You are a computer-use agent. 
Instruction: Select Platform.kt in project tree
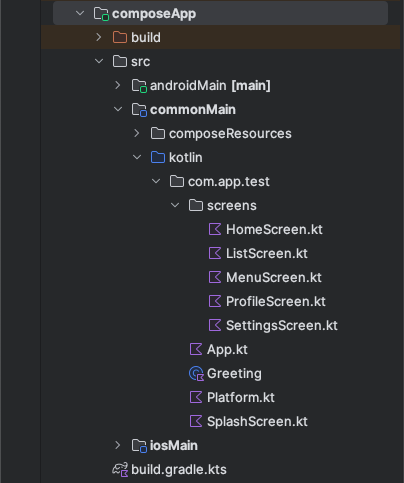tap(241, 397)
